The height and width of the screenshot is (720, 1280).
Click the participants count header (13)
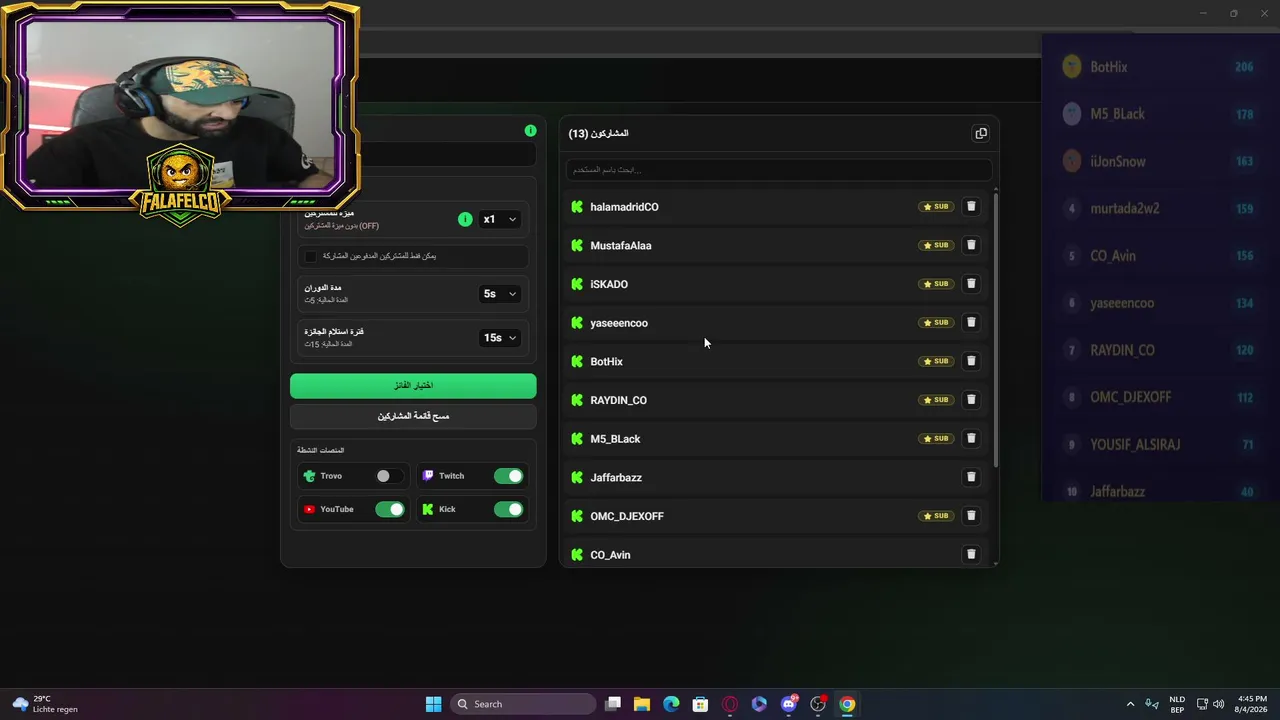point(598,133)
